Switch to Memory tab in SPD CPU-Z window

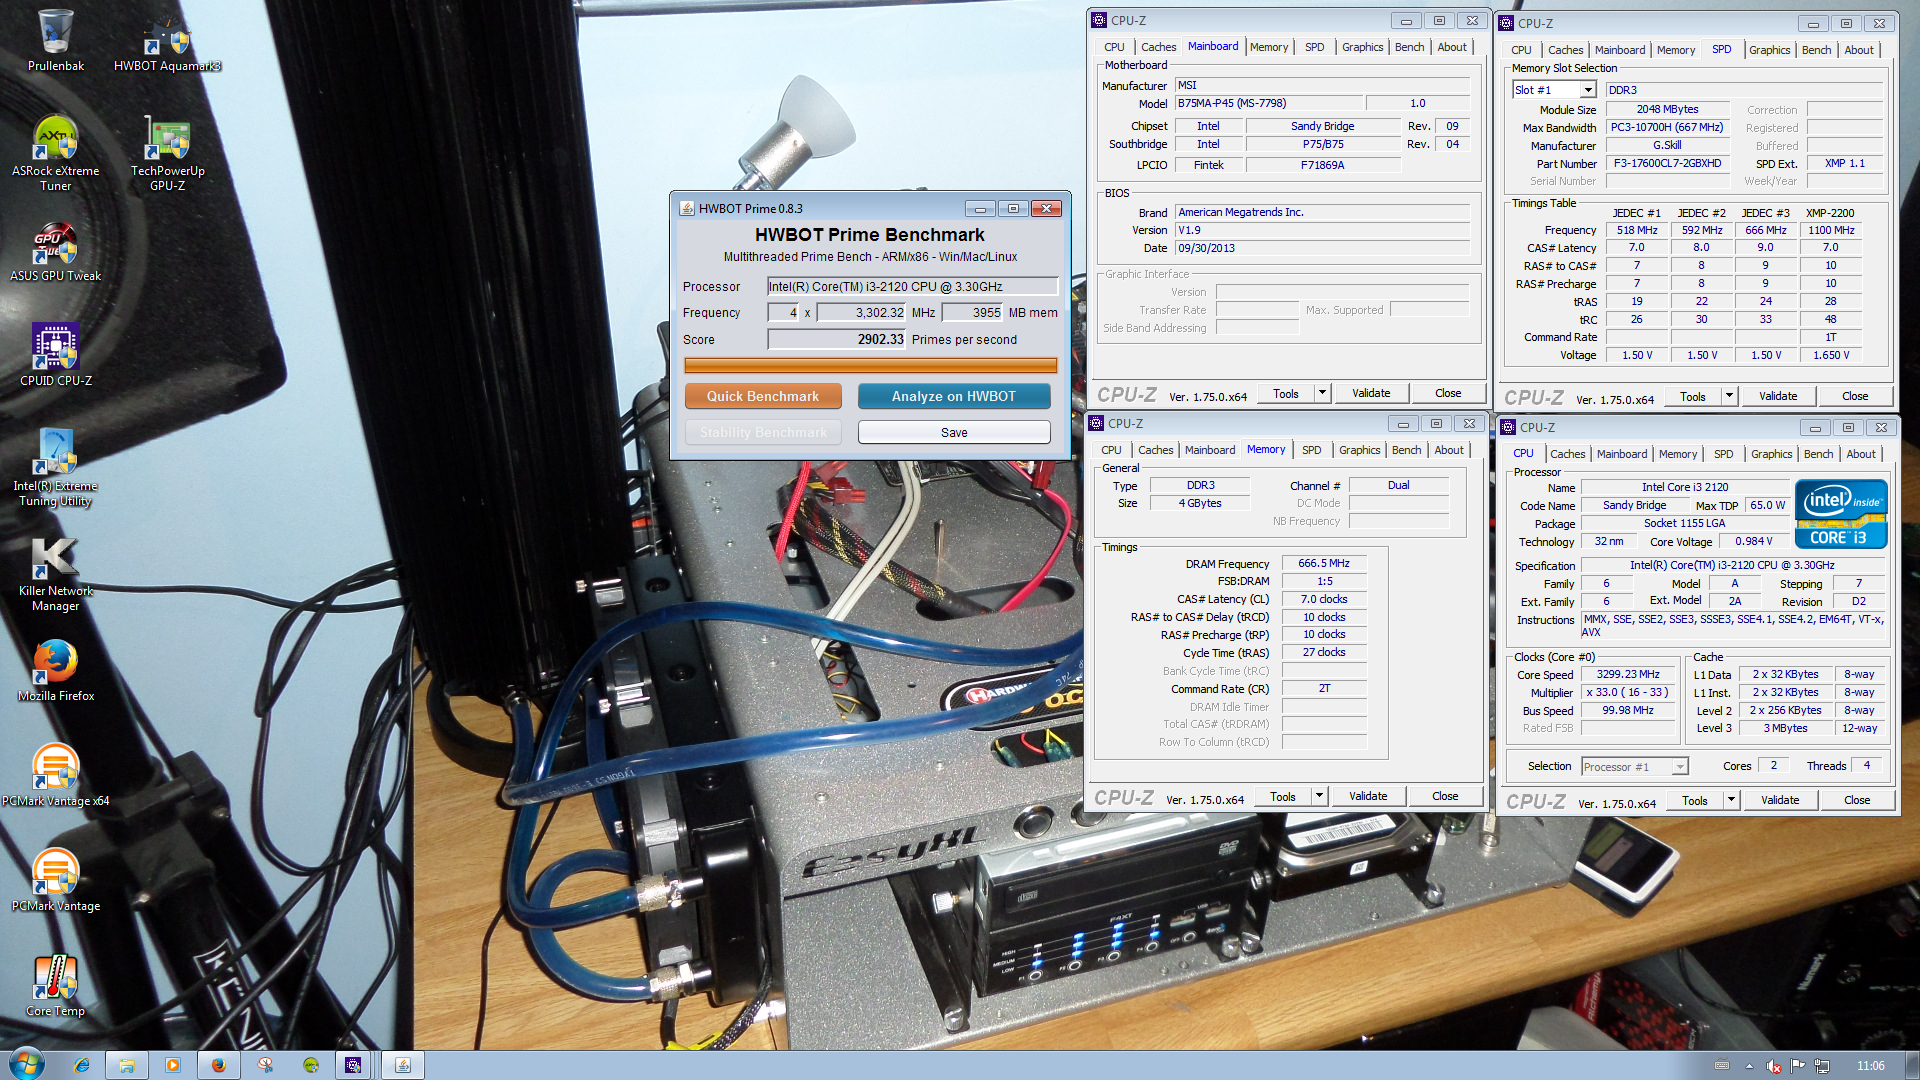pyautogui.click(x=1675, y=50)
